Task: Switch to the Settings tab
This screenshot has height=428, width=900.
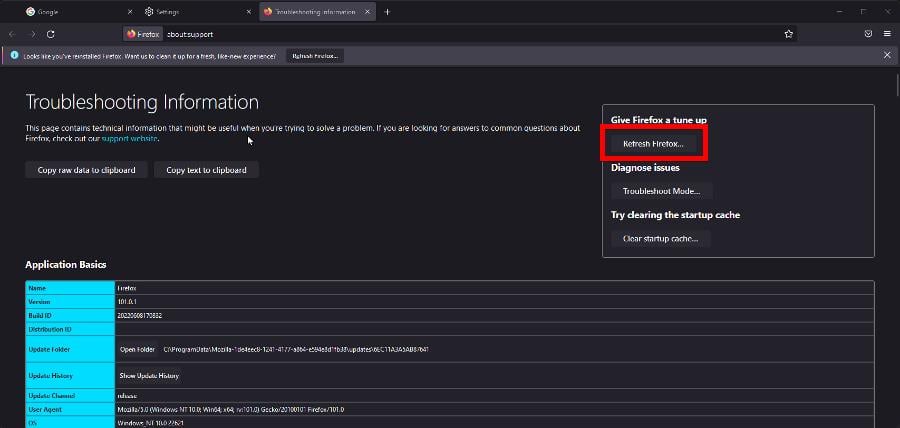Action: (198, 12)
